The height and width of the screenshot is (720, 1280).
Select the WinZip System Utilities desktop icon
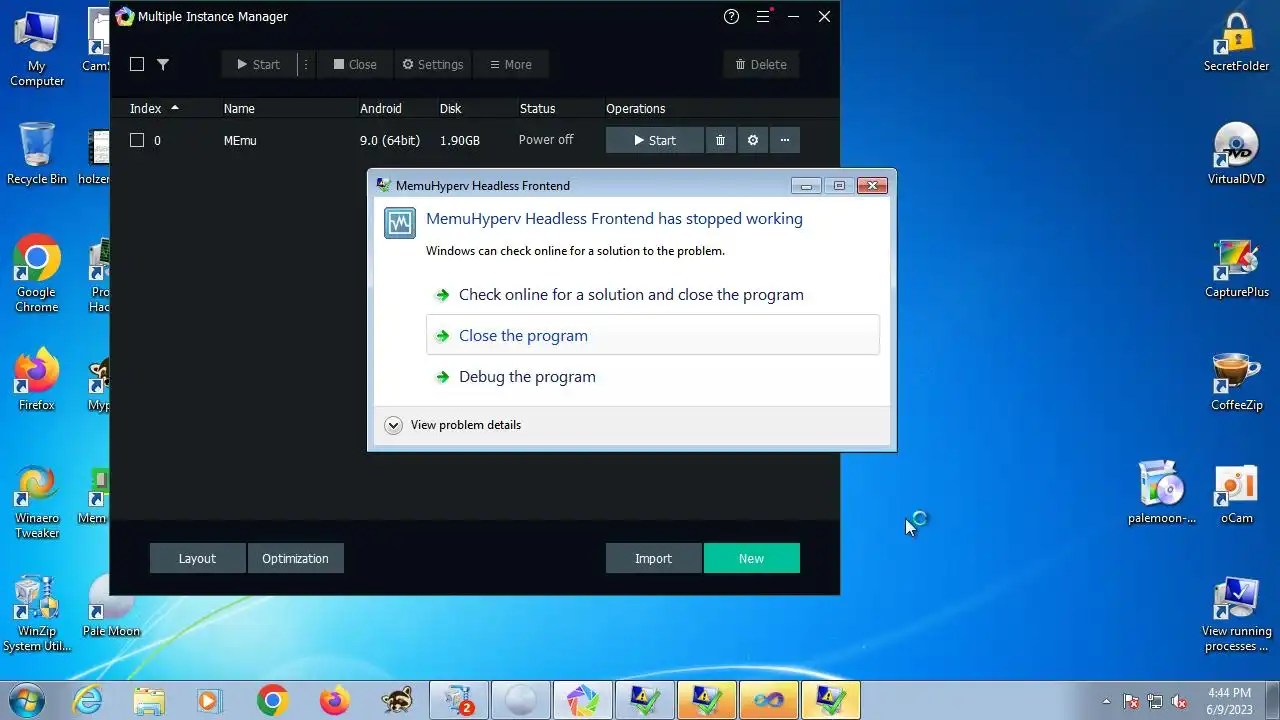[x=37, y=613]
